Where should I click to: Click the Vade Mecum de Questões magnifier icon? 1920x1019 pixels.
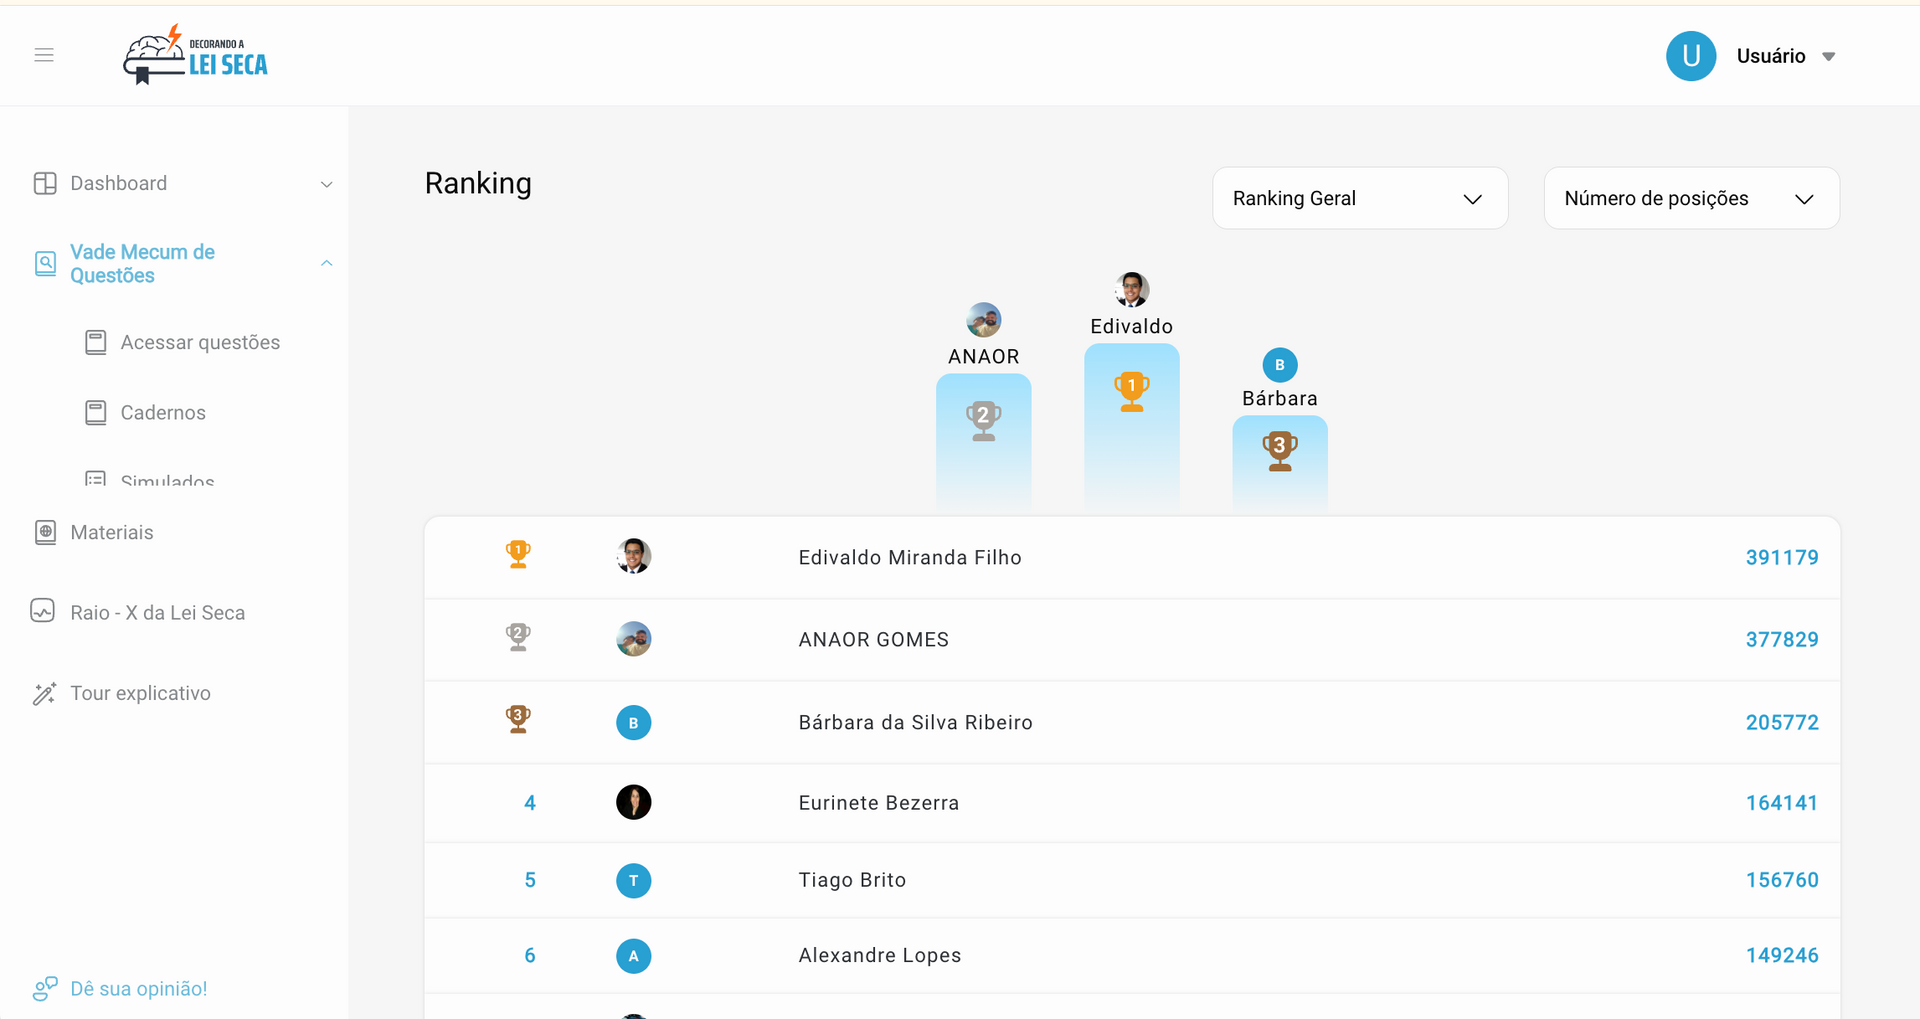(x=47, y=263)
